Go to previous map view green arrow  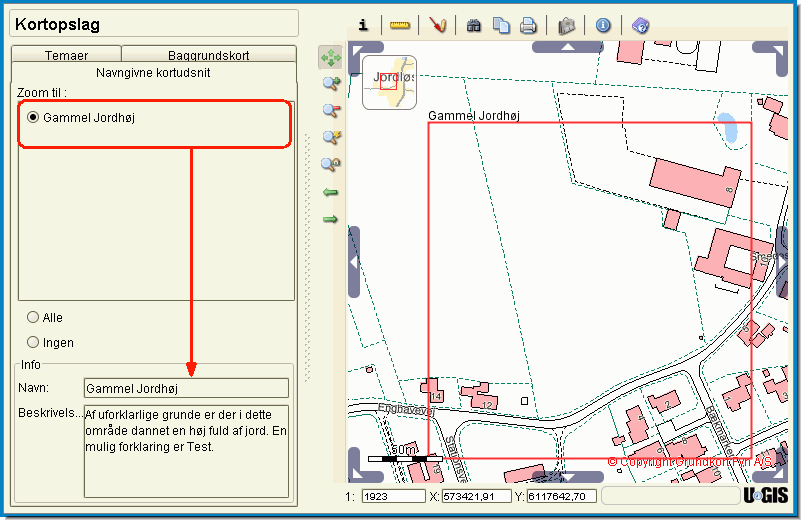point(331,193)
